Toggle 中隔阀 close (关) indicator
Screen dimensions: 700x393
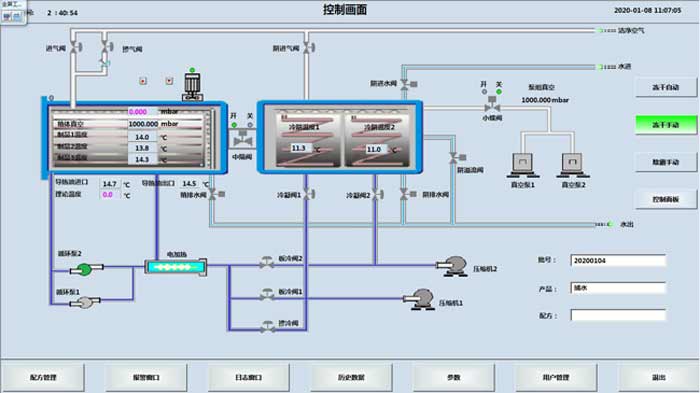[x=250, y=125]
